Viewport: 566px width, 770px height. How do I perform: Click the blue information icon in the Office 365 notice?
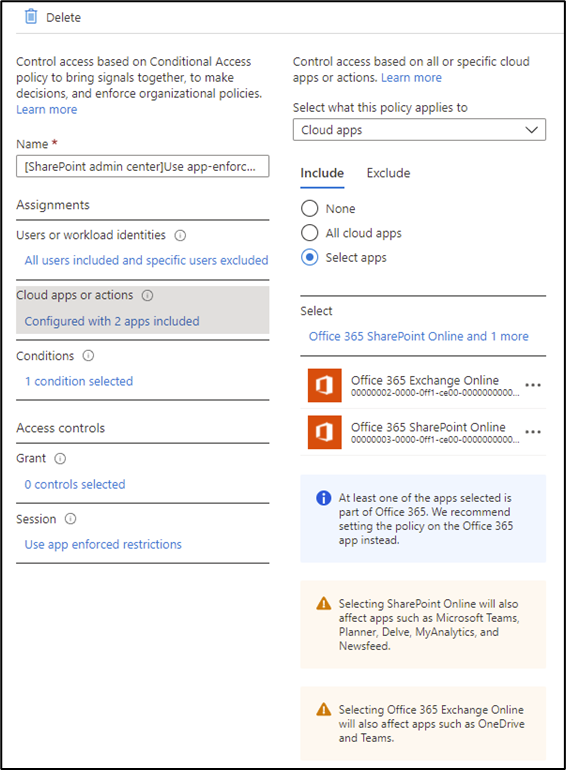[323, 498]
